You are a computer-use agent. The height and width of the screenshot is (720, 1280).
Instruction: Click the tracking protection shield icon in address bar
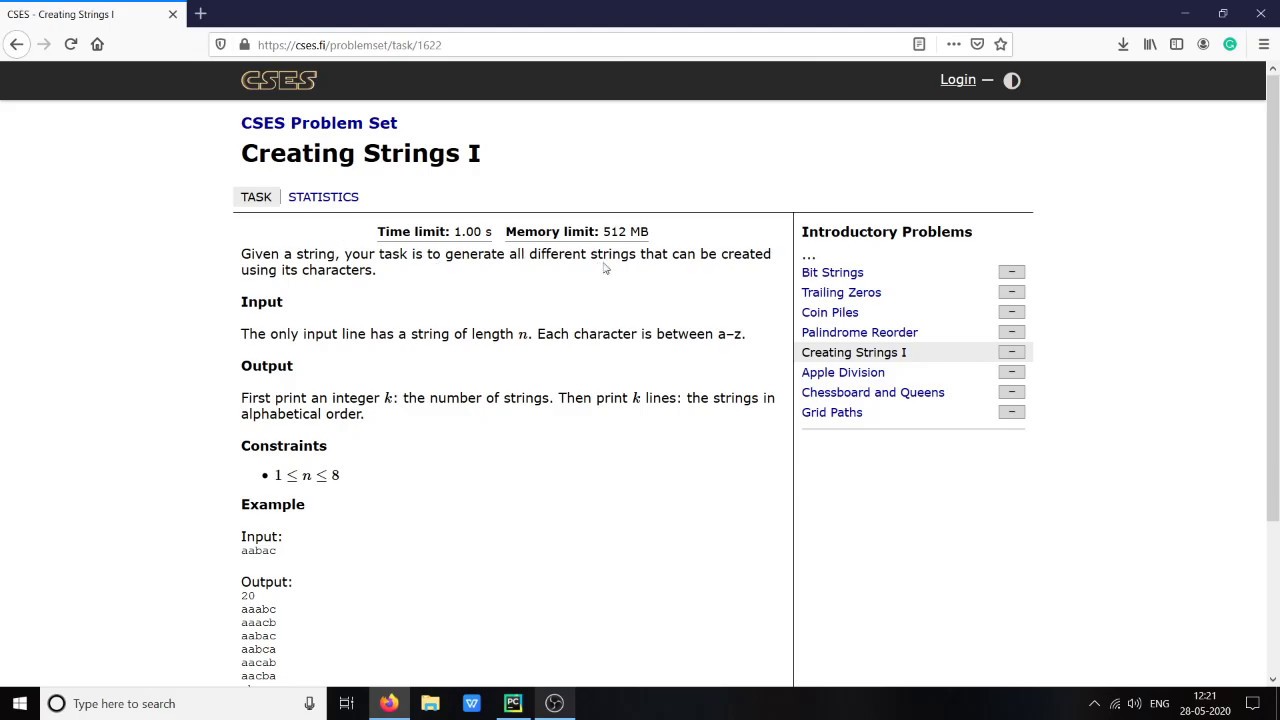coord(221,44)
